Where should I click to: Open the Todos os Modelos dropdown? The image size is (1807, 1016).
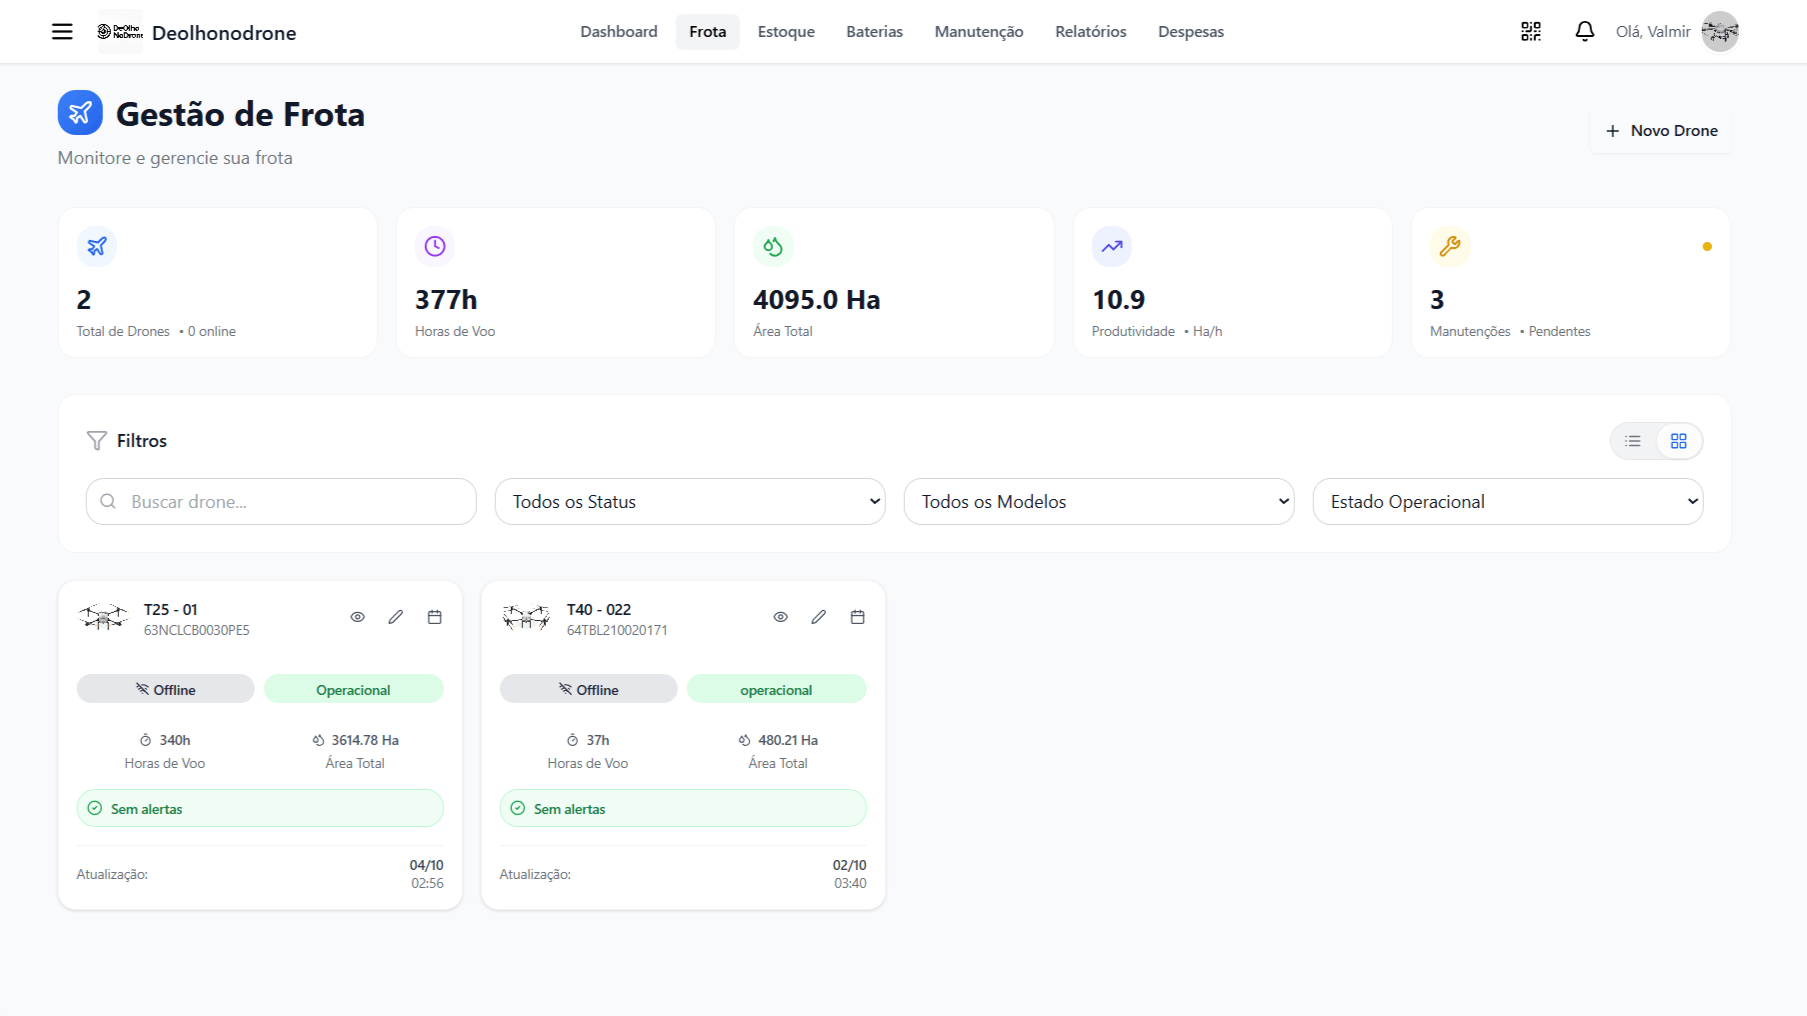(x=1098, y=502)
